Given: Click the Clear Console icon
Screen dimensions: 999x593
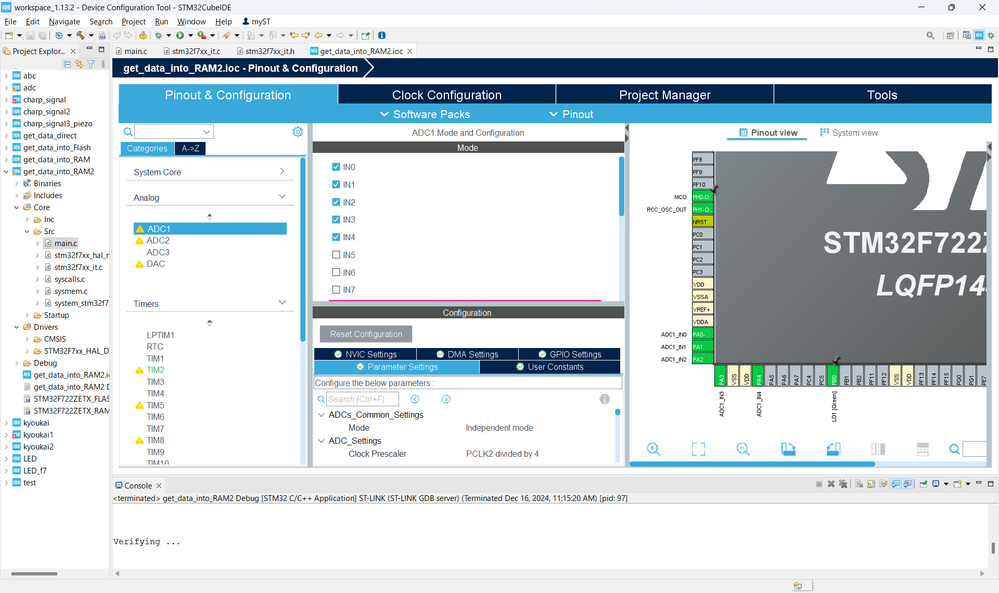Looking at the screenshot, I should [859, 484].
